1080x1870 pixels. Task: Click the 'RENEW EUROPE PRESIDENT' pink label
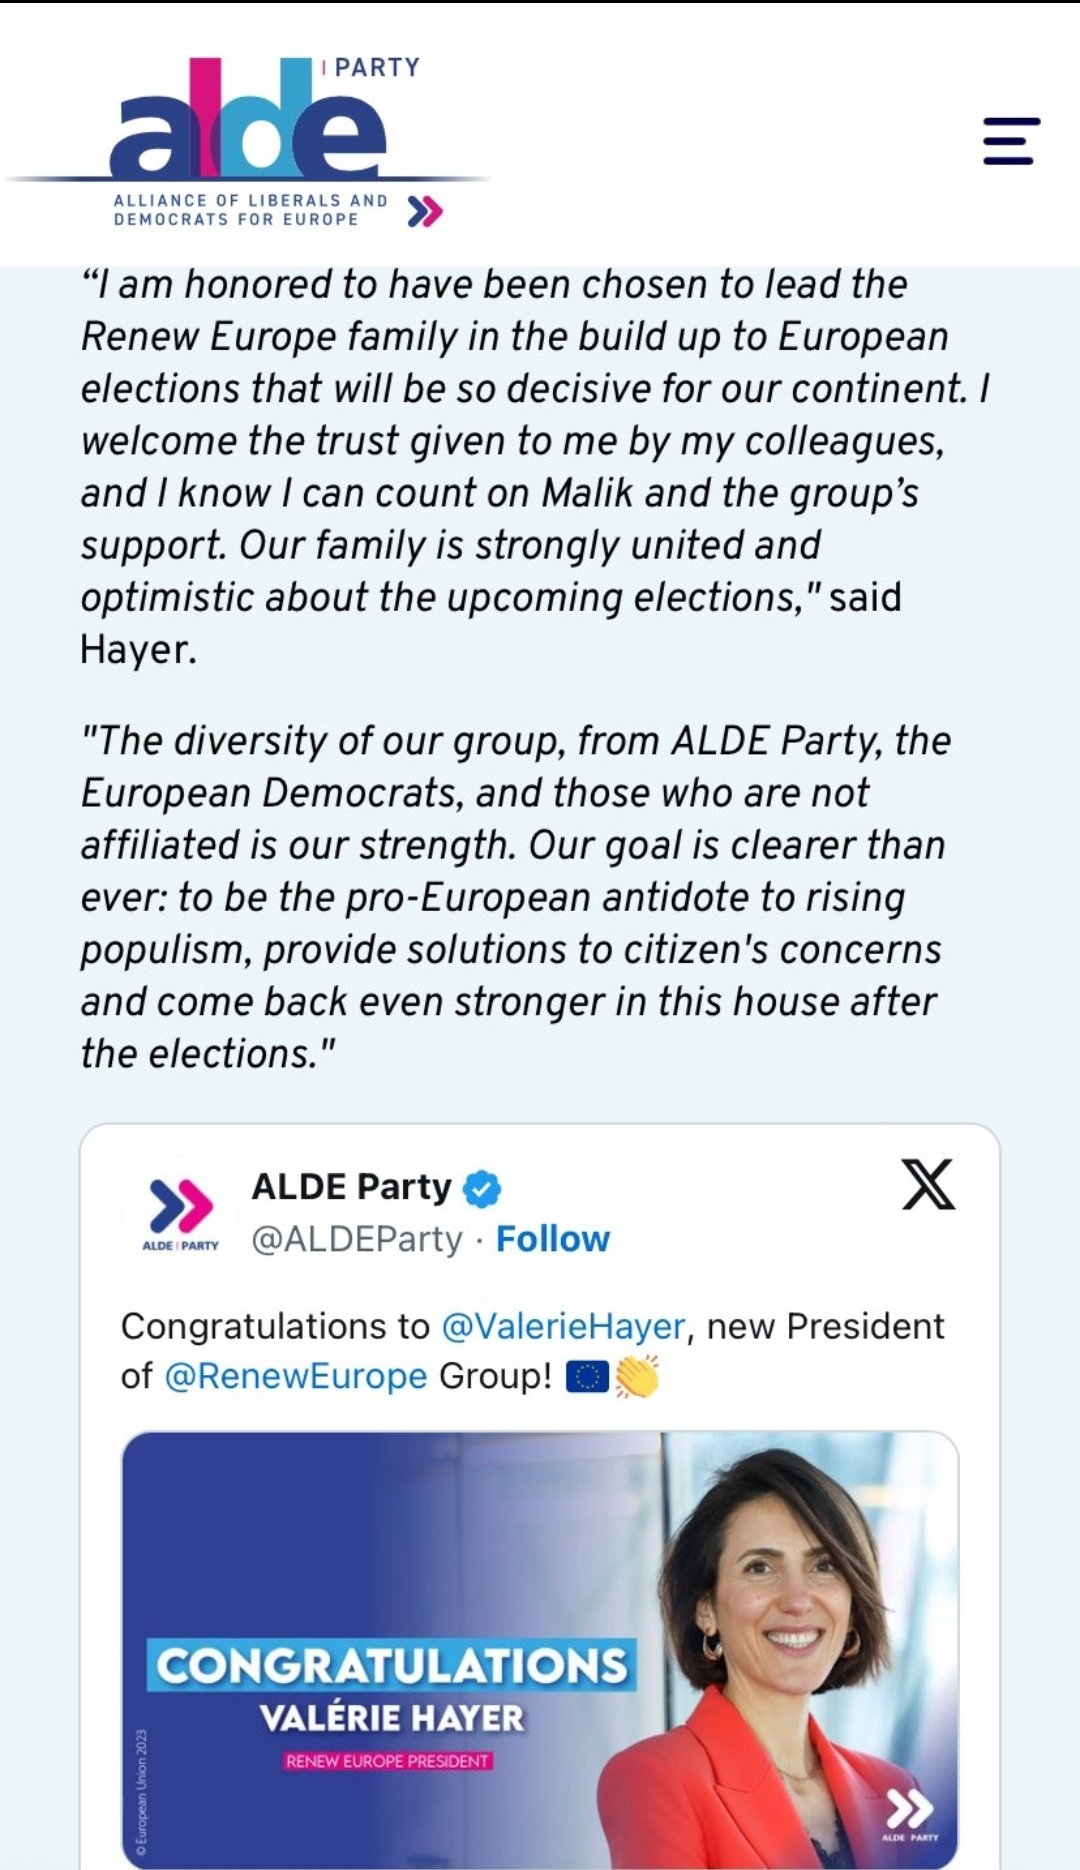pos(387,1761)
